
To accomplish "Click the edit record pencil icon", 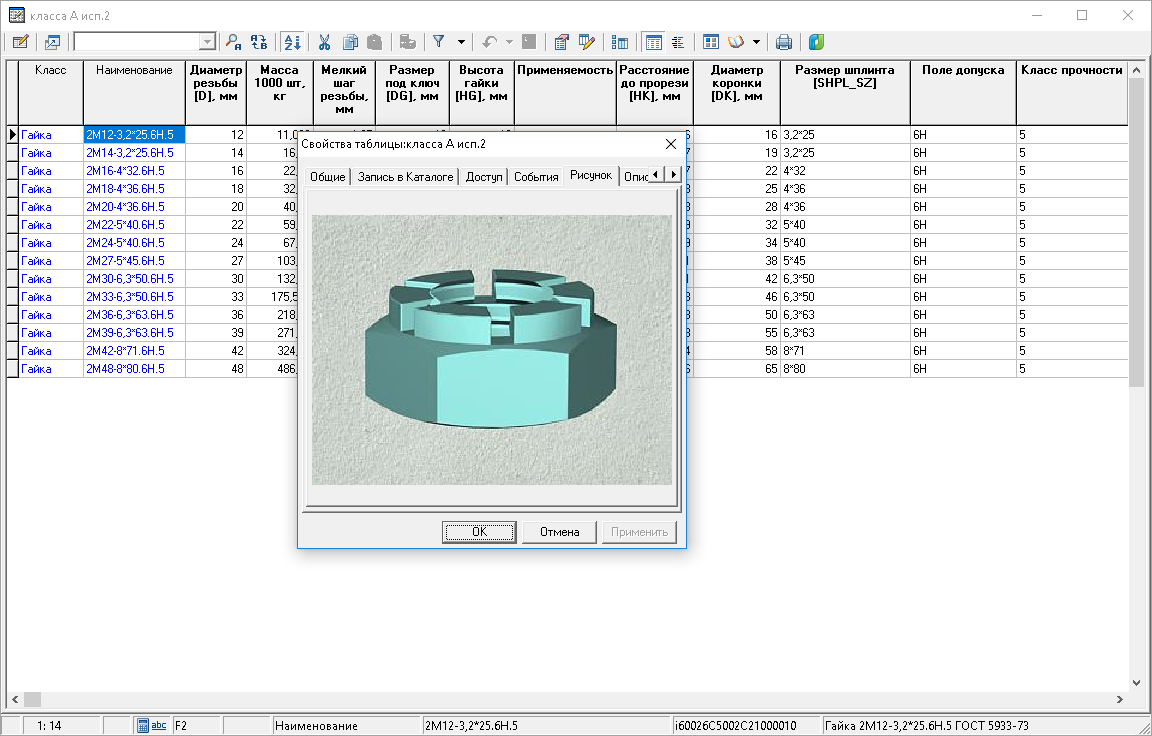I will pos(20,42).
